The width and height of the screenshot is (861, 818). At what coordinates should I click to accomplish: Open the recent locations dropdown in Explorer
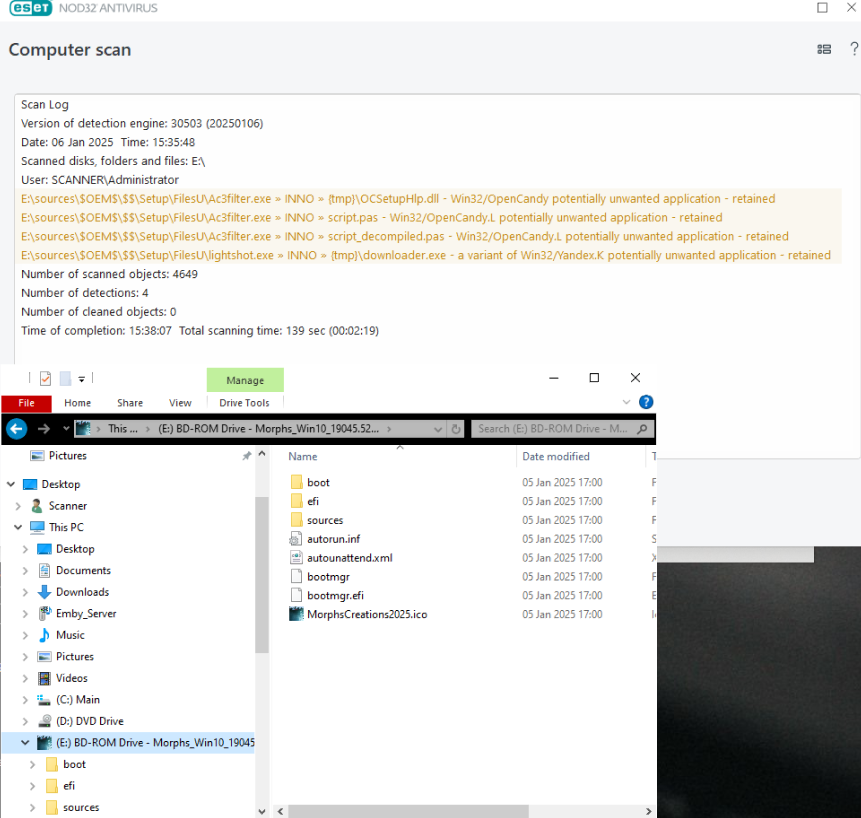(x=66, y=428)
